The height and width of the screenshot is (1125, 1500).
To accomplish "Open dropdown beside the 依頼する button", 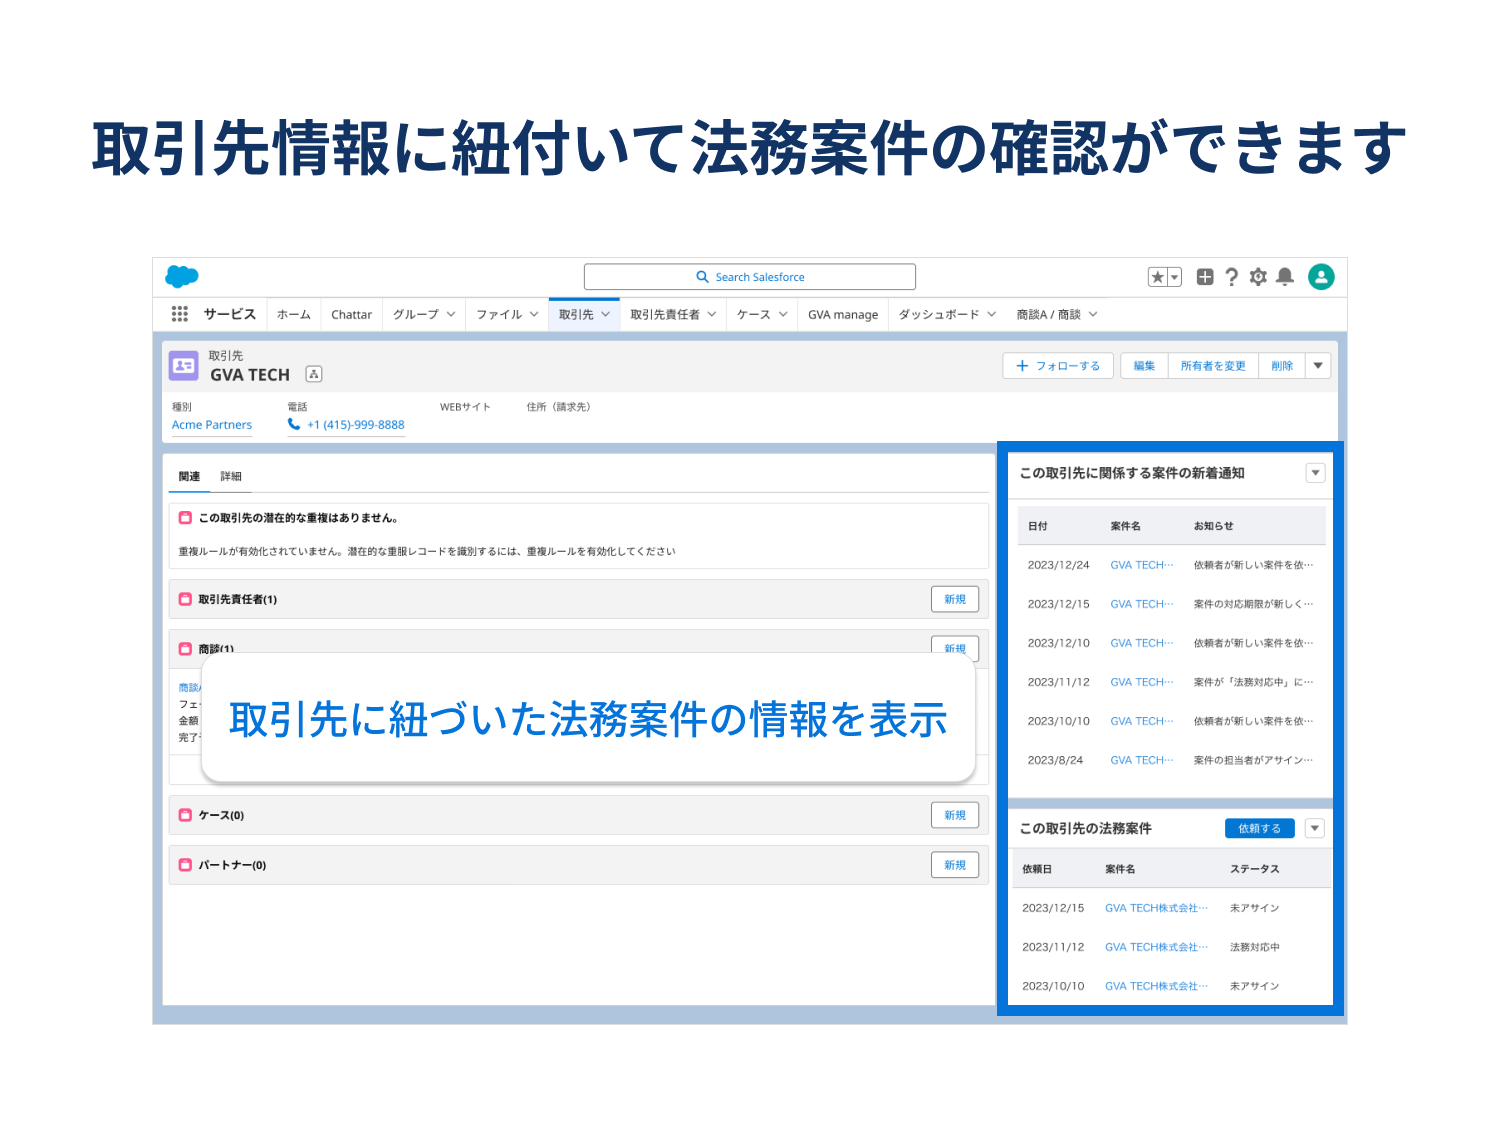I will point(1315,828).
